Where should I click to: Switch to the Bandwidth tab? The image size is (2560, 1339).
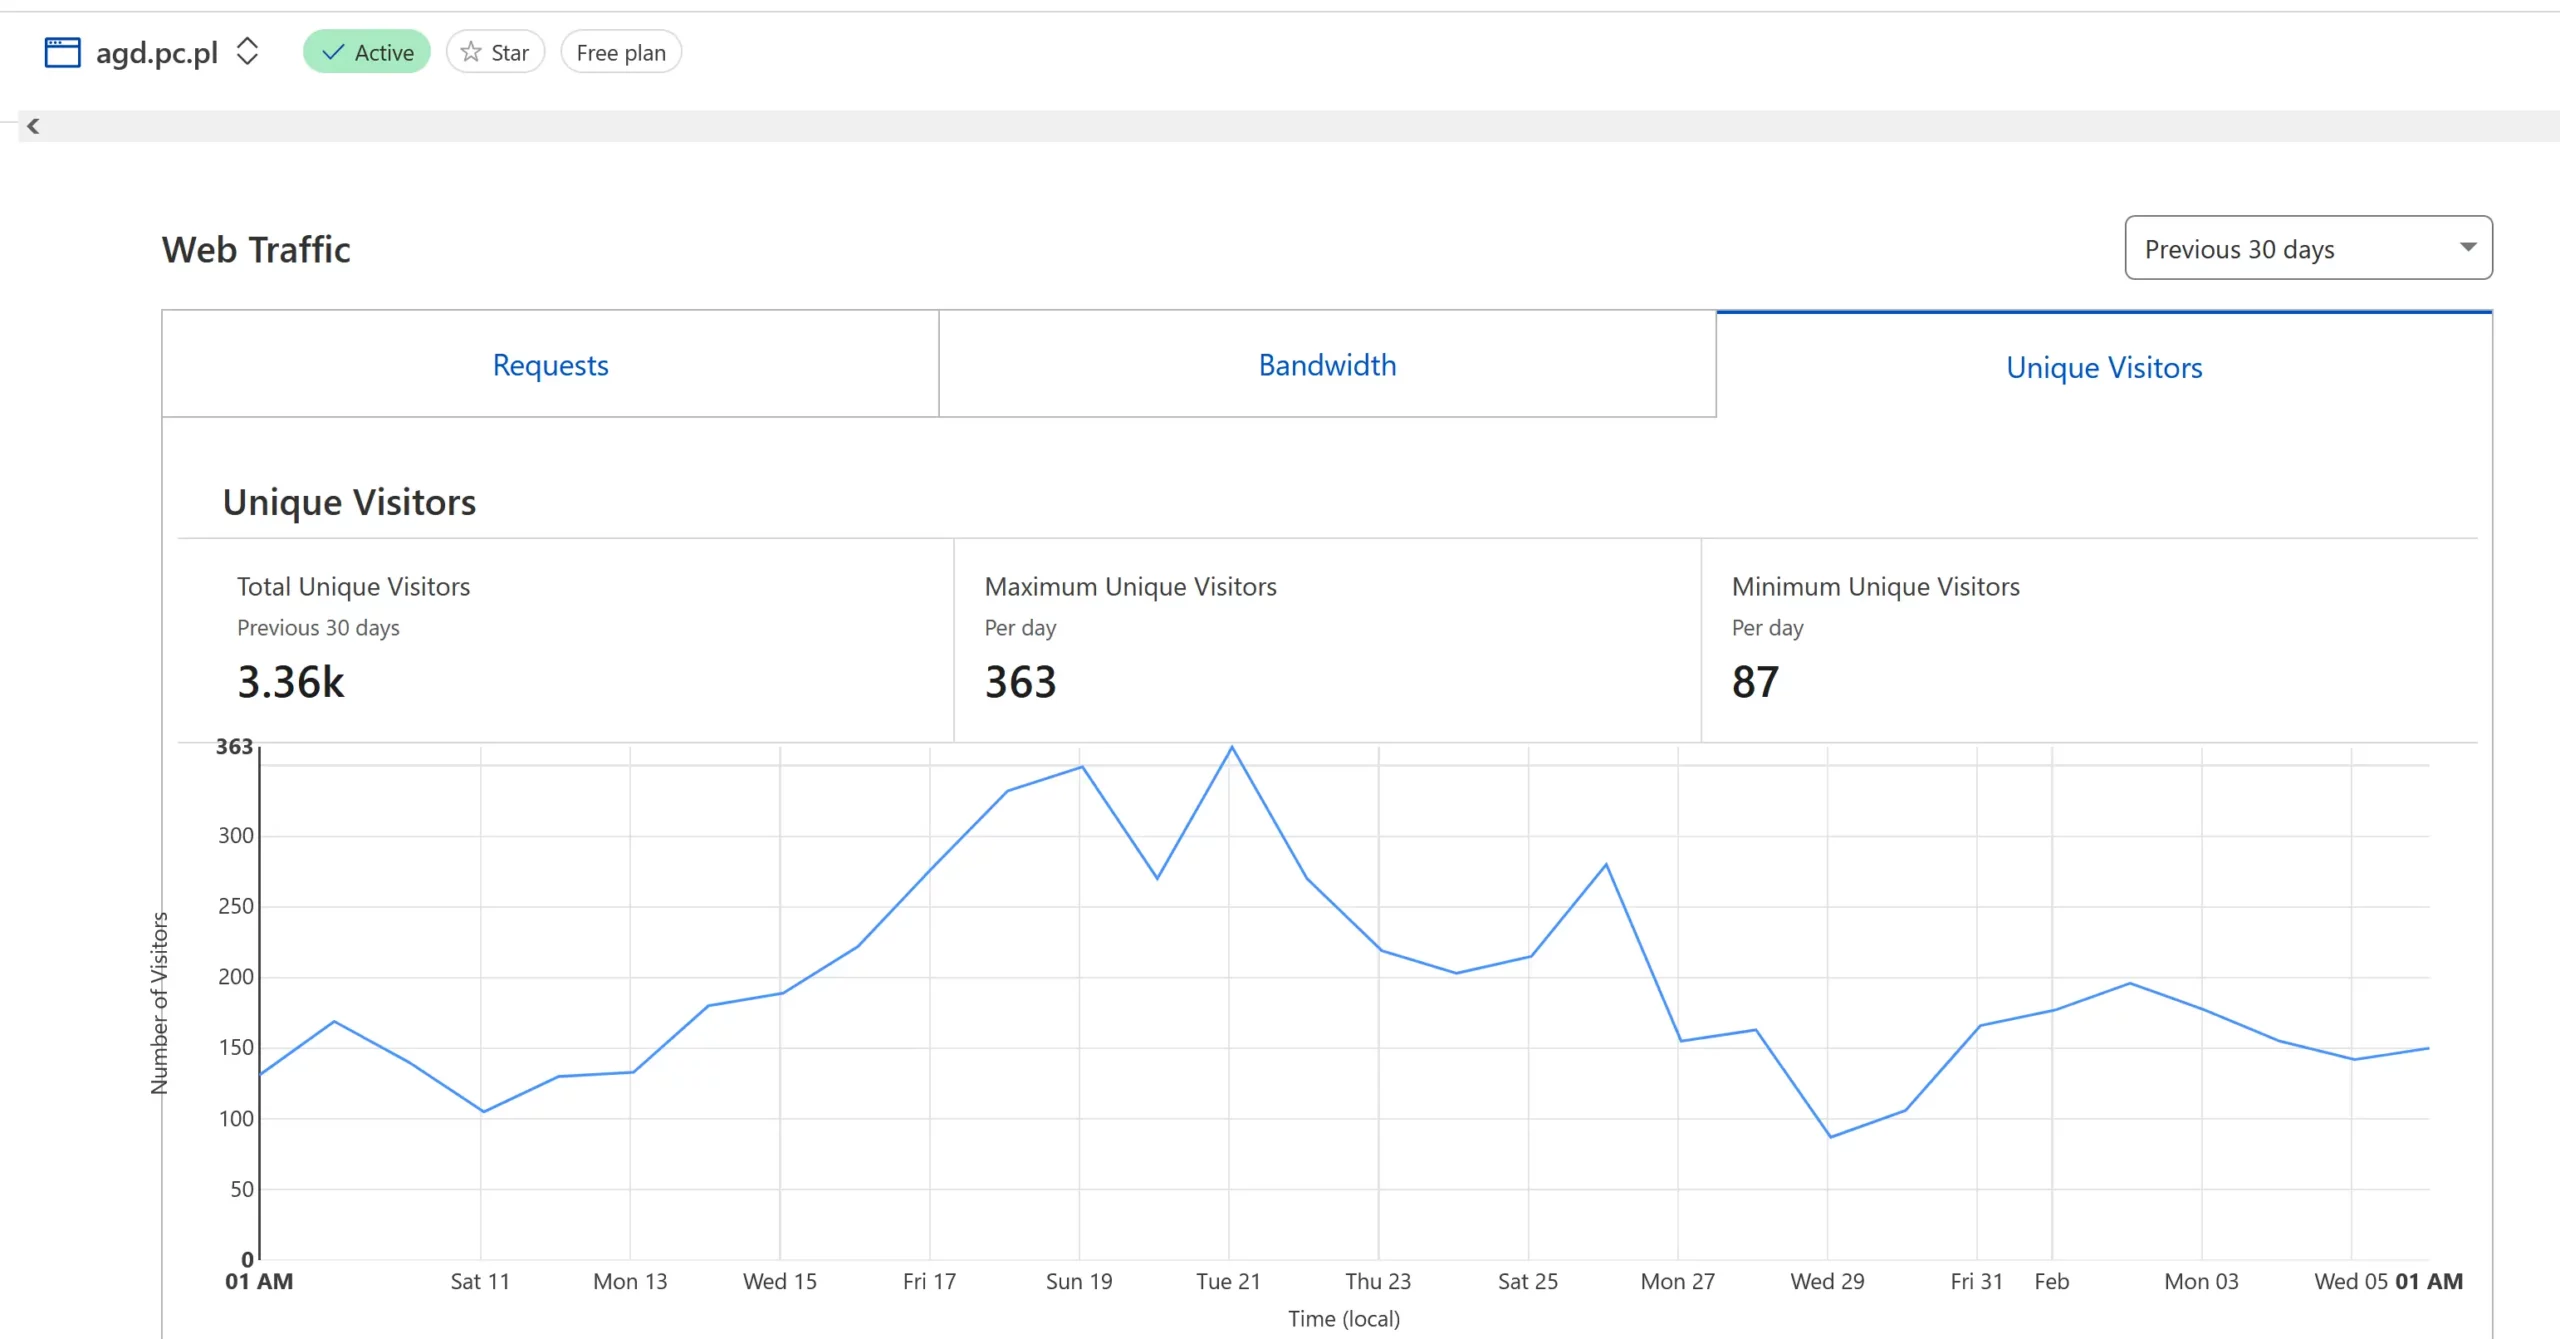tap(1327, 365)
